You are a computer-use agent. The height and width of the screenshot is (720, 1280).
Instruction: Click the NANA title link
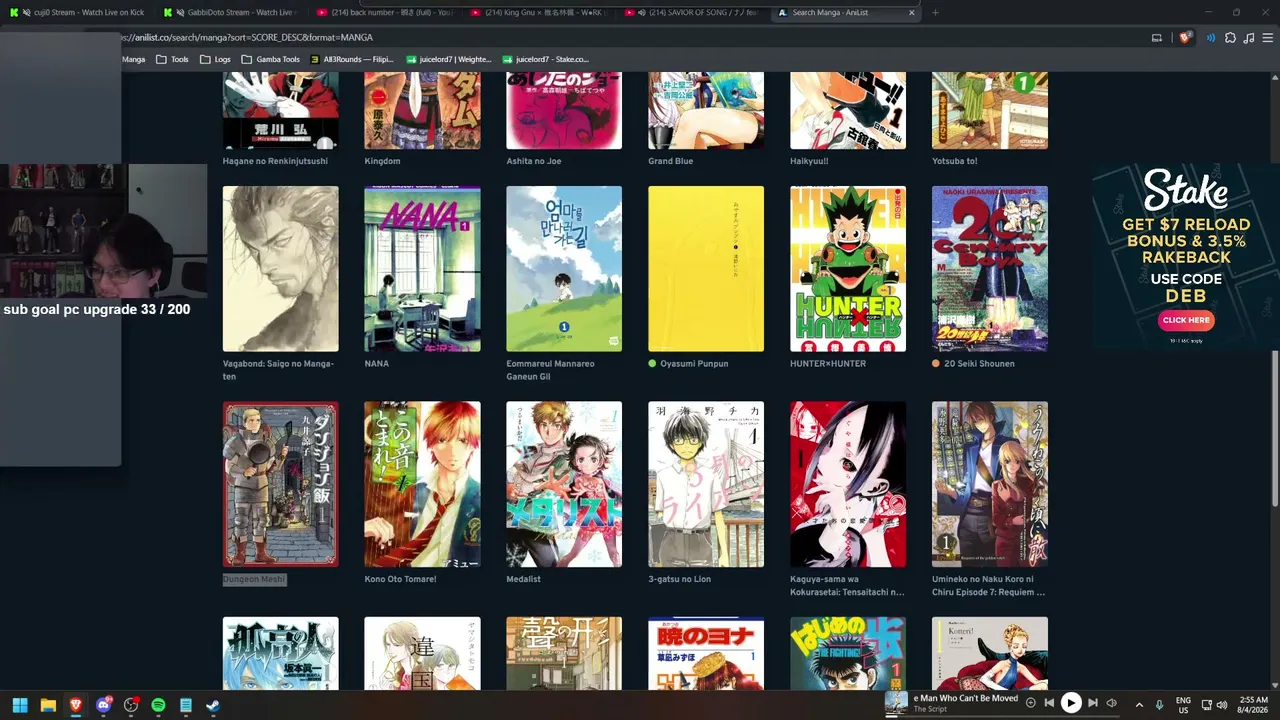point(377,364)
